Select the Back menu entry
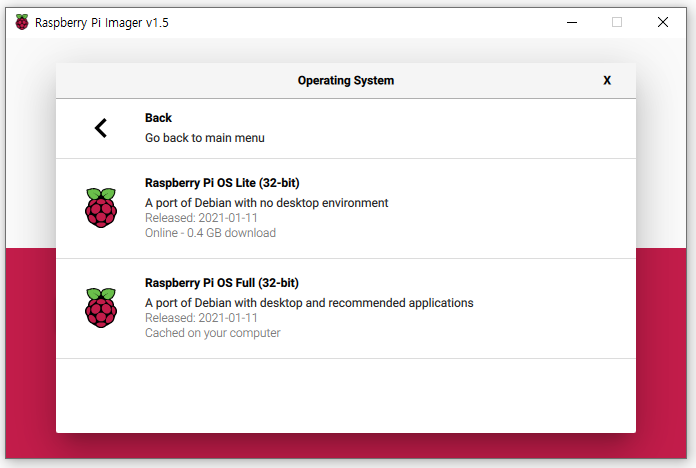The height and width of the screenshot is (468, 696). (346, 128)
